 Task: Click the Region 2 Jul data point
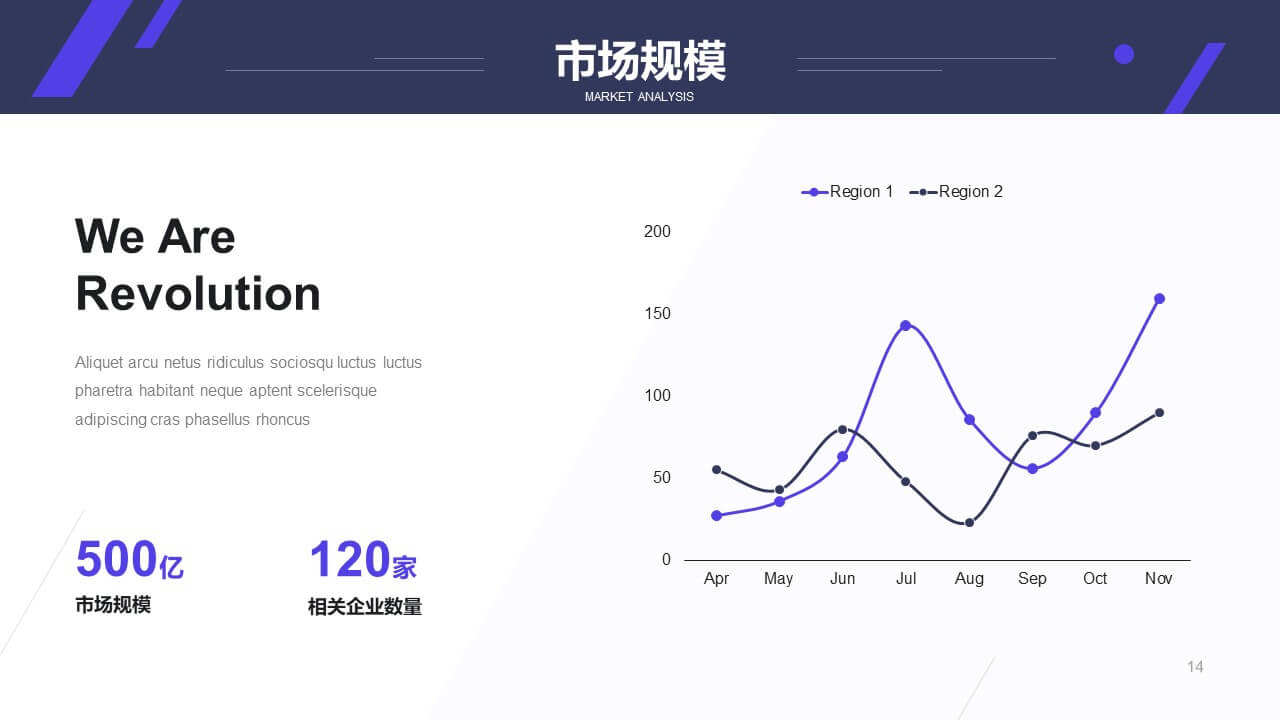coord(906,482)
